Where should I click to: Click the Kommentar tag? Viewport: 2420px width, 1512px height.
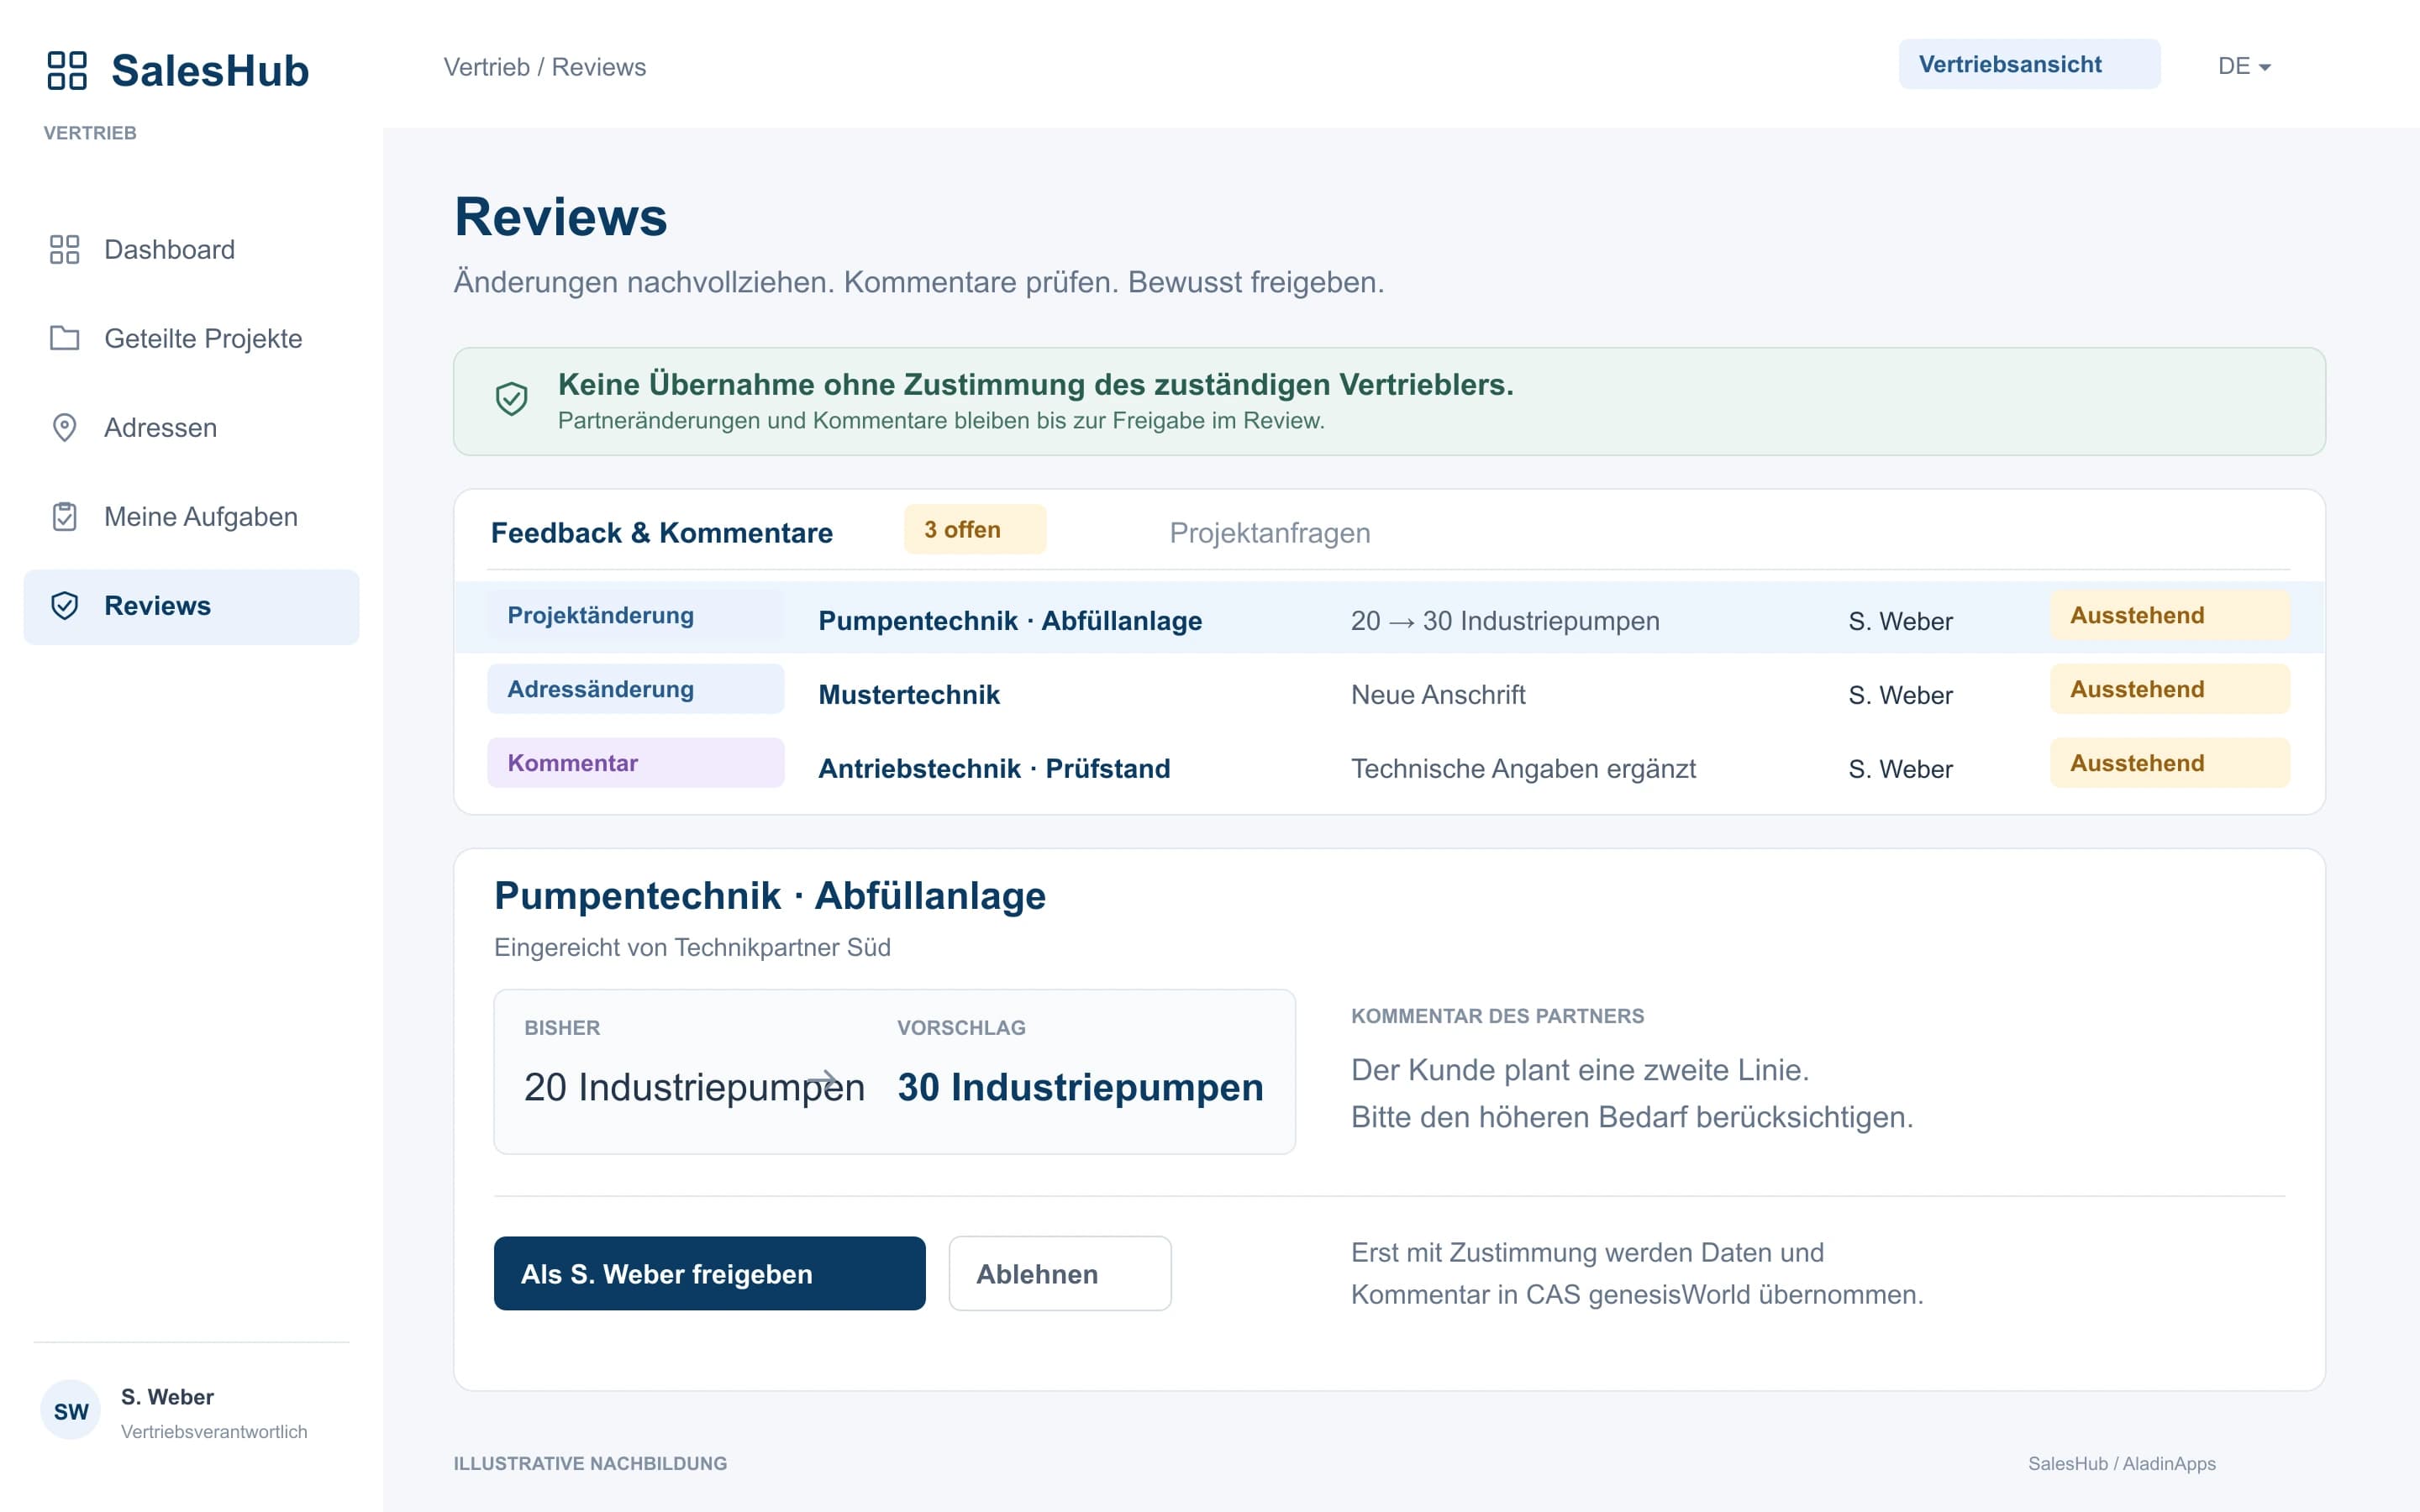[x=635, y=763]
